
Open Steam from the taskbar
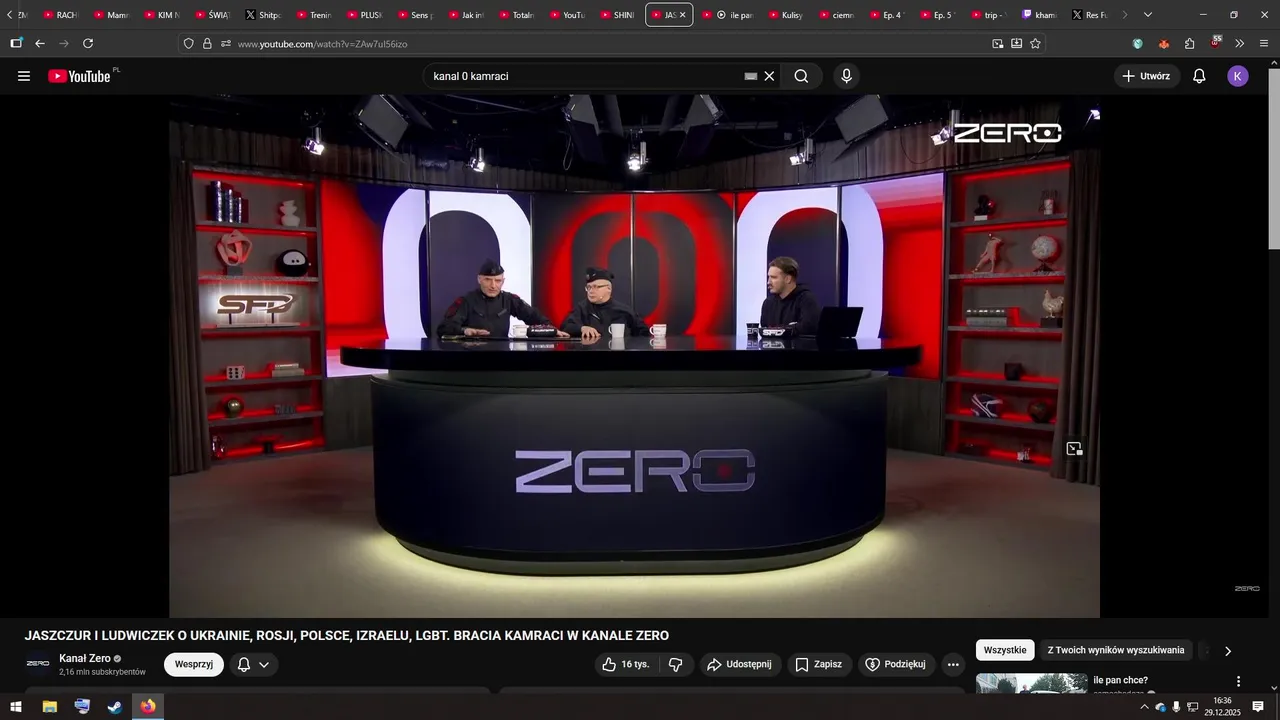click(115, 707)
